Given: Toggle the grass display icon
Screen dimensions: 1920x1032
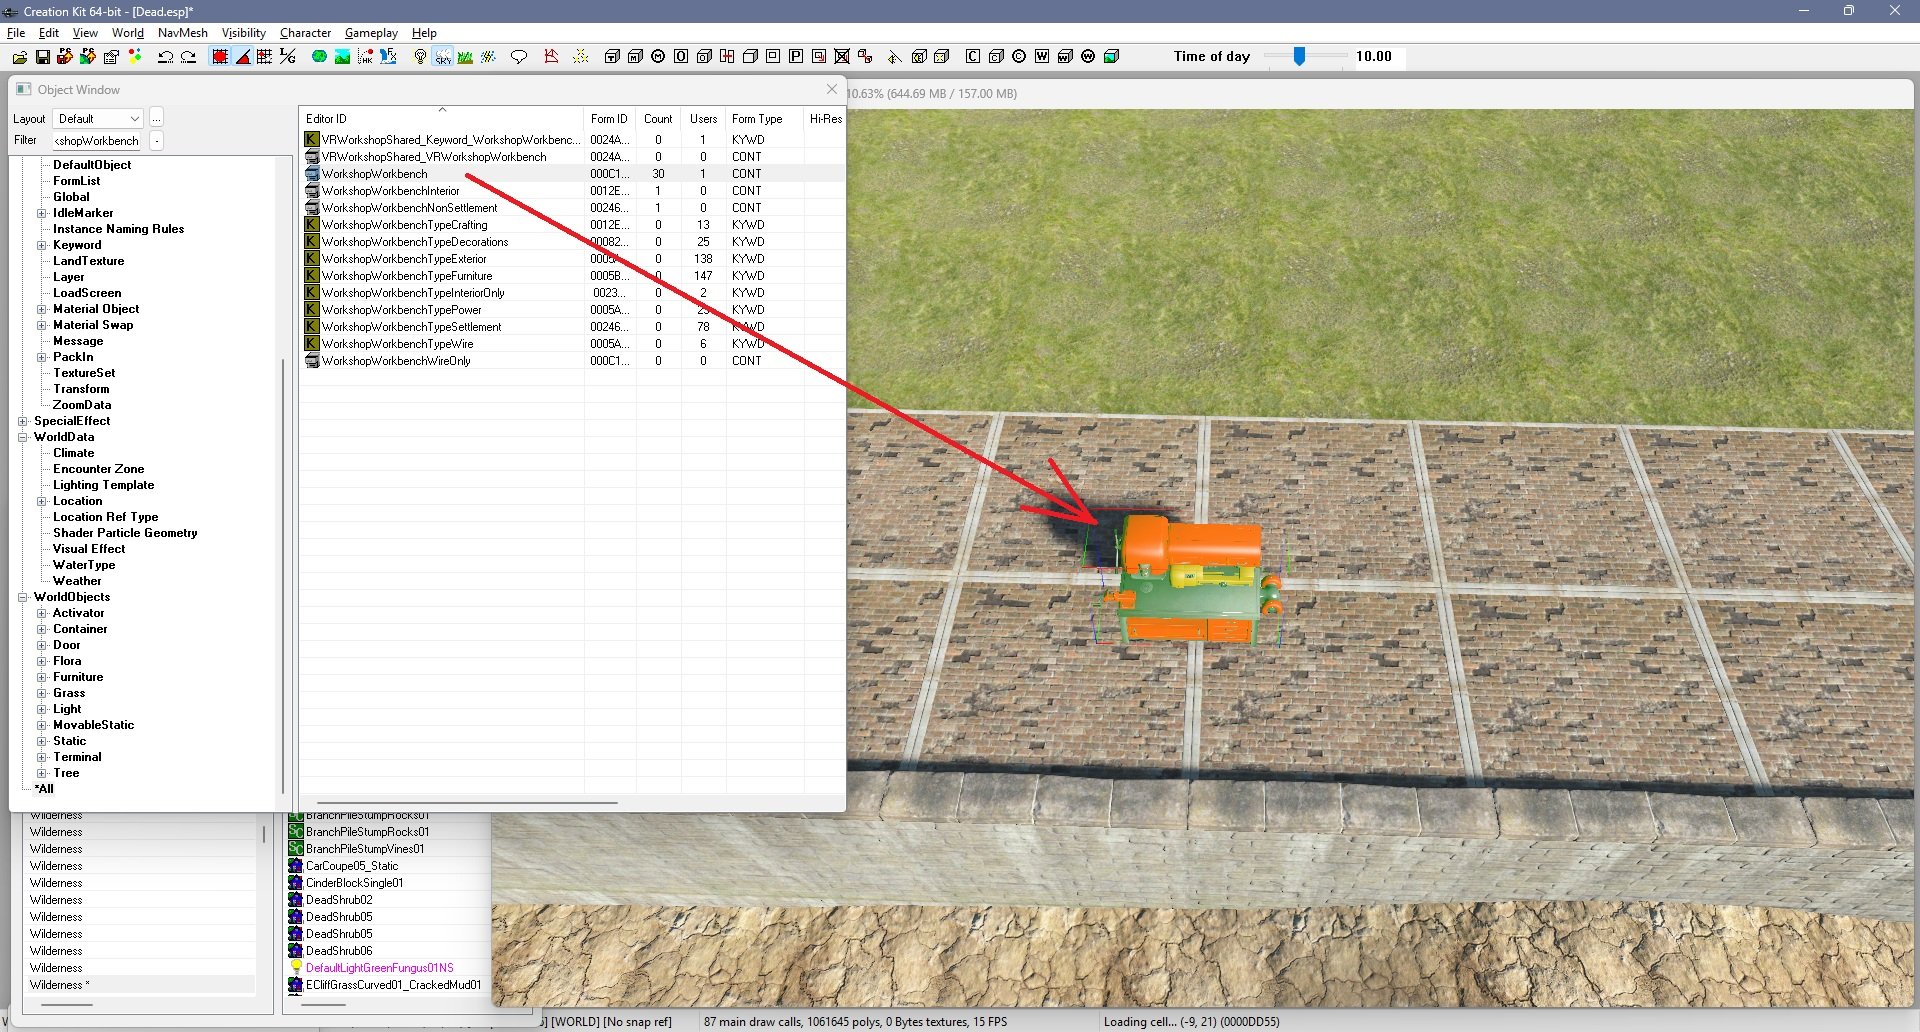Looking at the screenshot, I should [465, 57].
